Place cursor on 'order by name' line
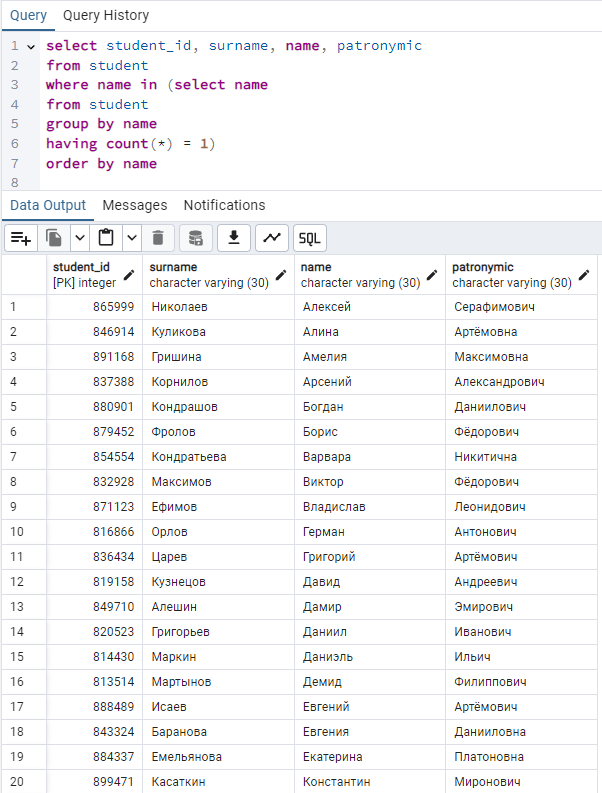The height and width of the screenshot is (793, 602). [102, 163]
